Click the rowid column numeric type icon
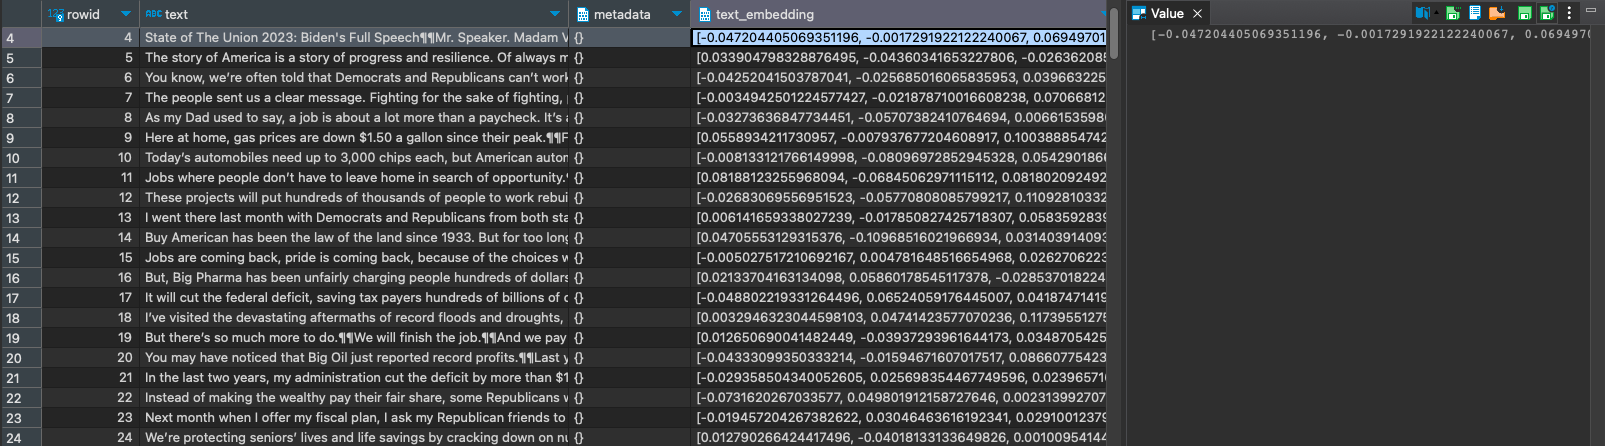The width and height of the screenshot is (1605, 446). click(55, 14)
